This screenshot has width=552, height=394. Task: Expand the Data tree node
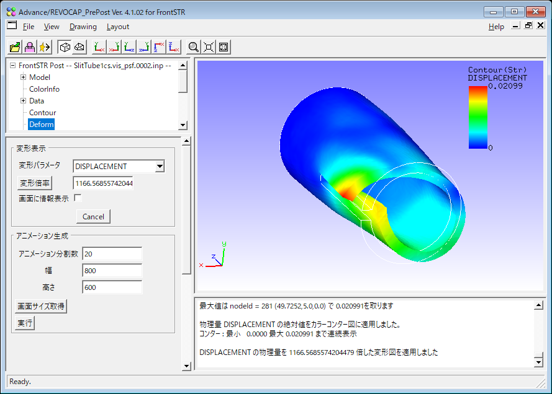pos(23,101)
